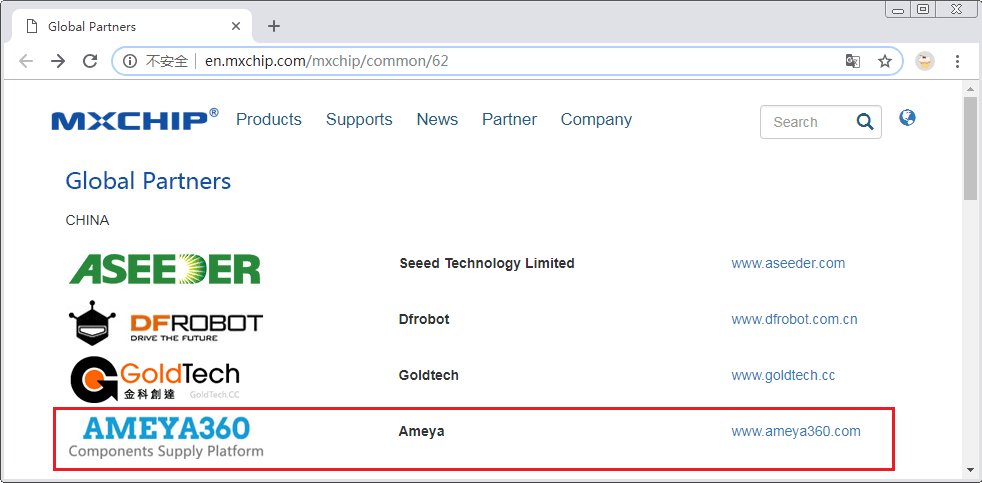Click the browser back arrow
This screenshot has width=982, height=483.
click(x=26, y=61)
